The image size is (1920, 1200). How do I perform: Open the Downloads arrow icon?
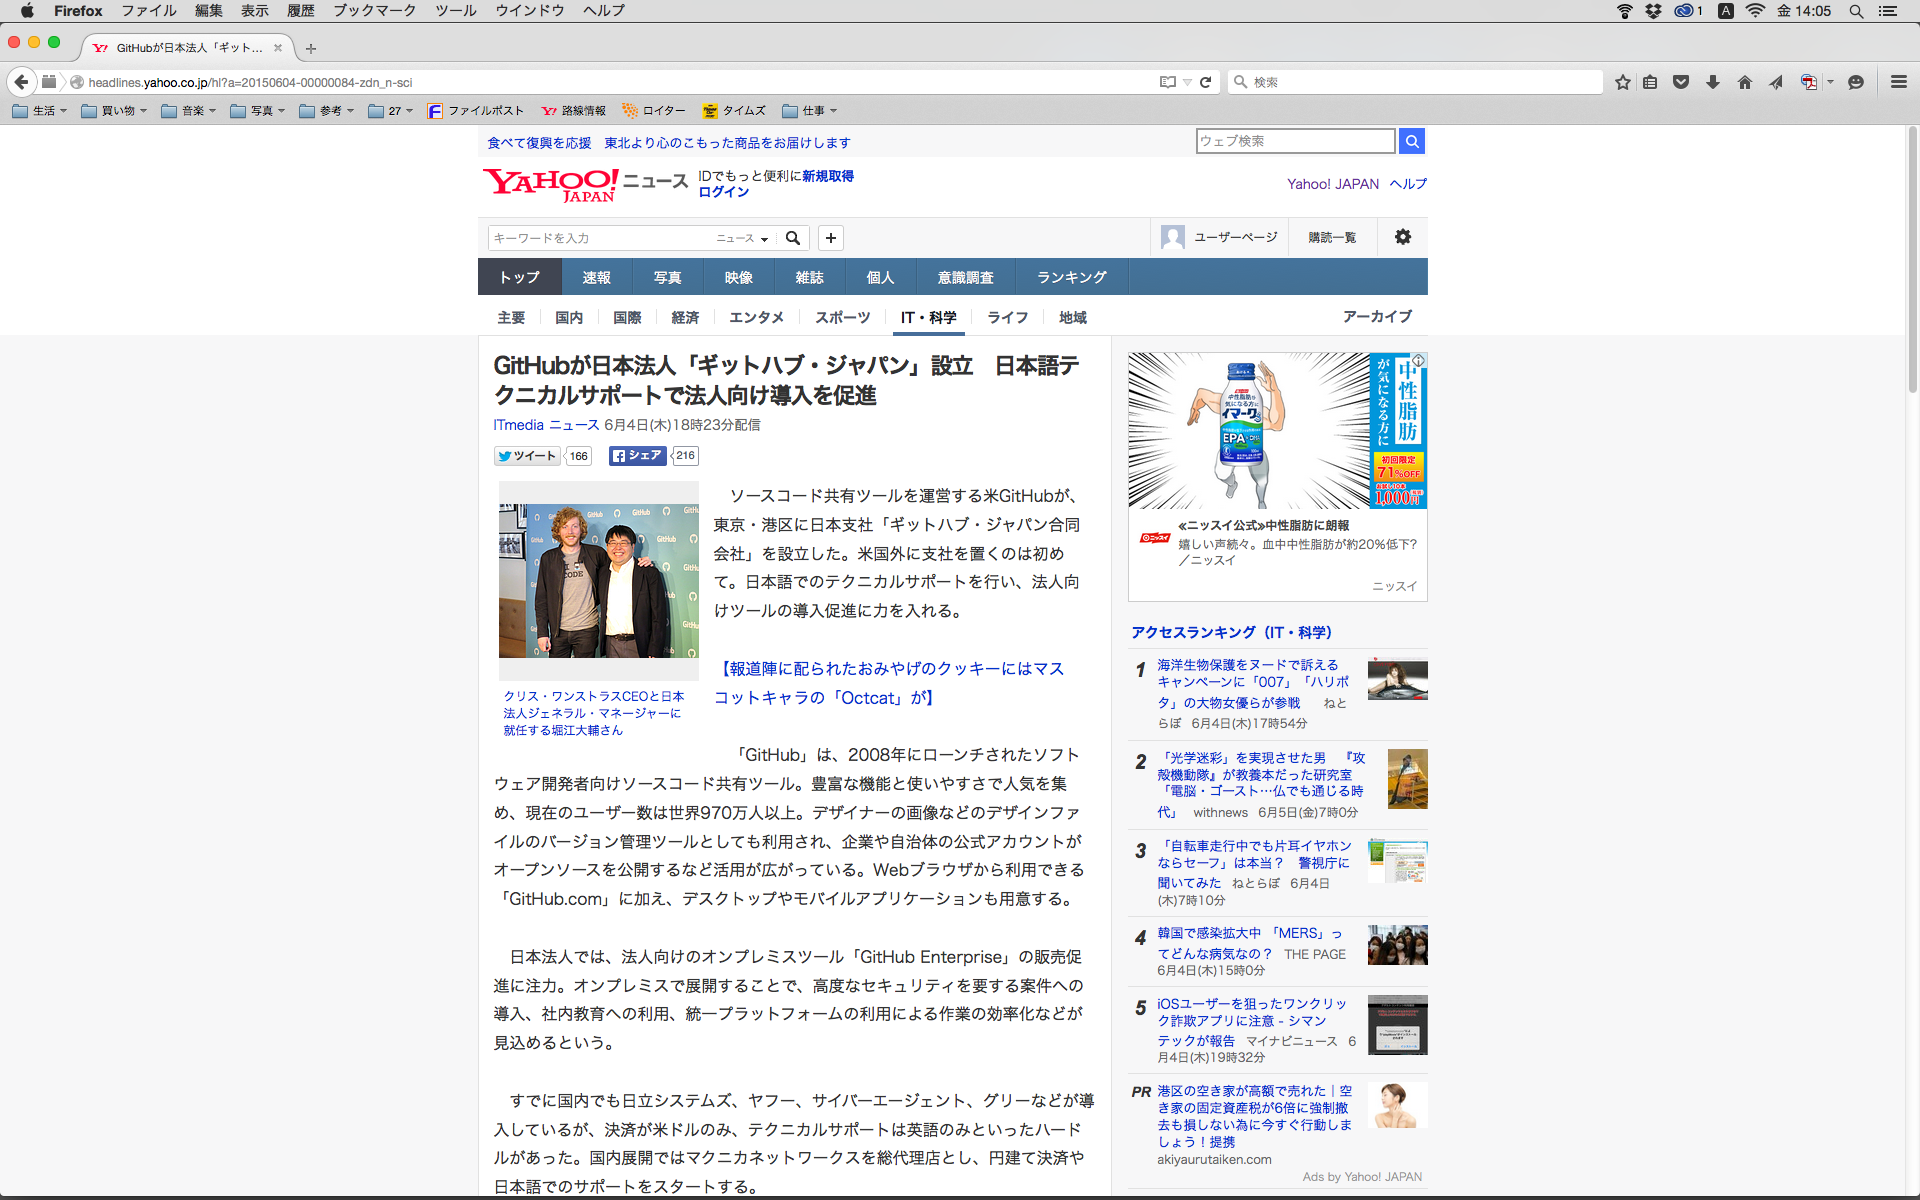1712,82
